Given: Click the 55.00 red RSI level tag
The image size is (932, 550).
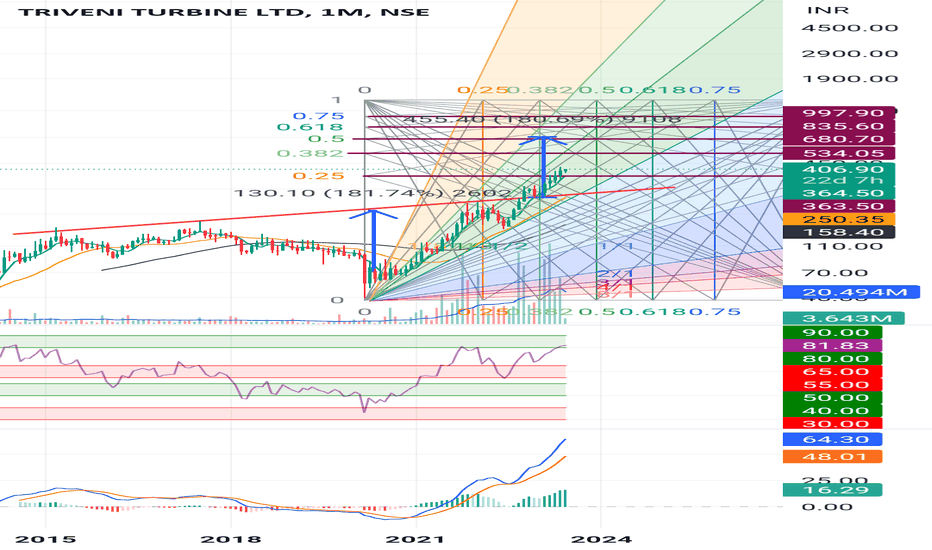Looking at the screenshot, I should (833, 385).
